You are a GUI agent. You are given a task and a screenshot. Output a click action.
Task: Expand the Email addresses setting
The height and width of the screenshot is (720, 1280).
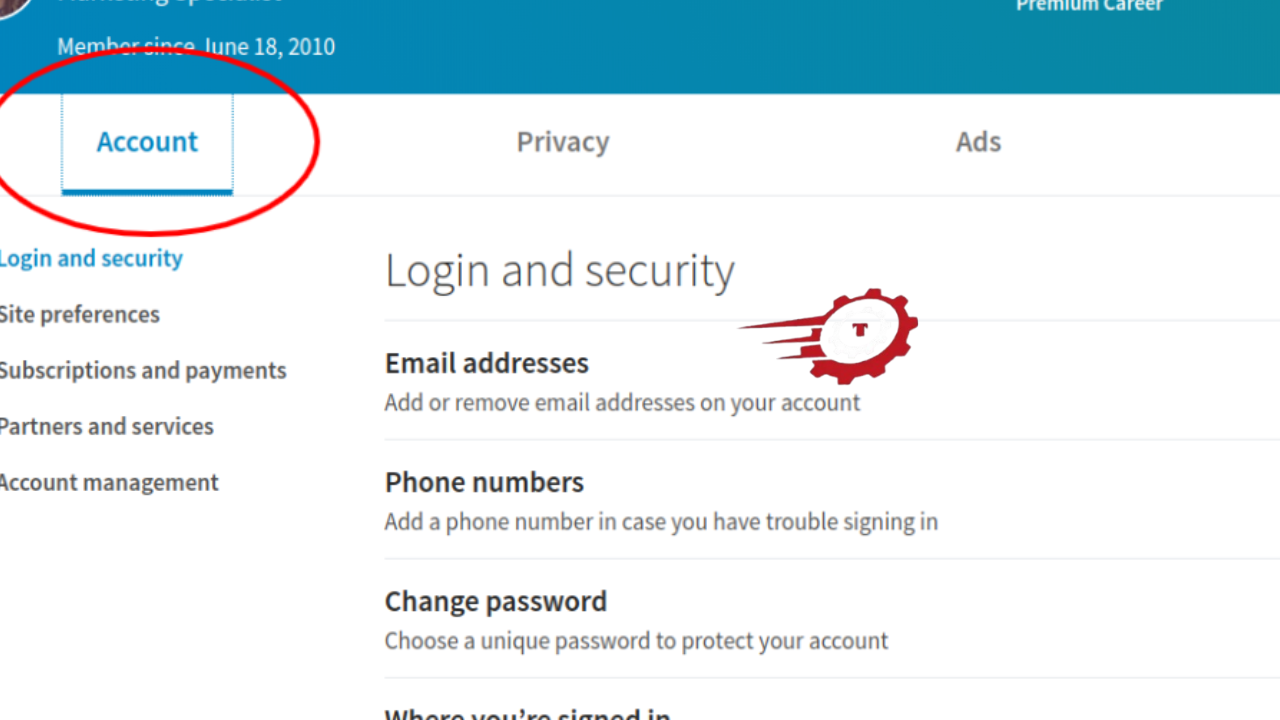(487, 363)
